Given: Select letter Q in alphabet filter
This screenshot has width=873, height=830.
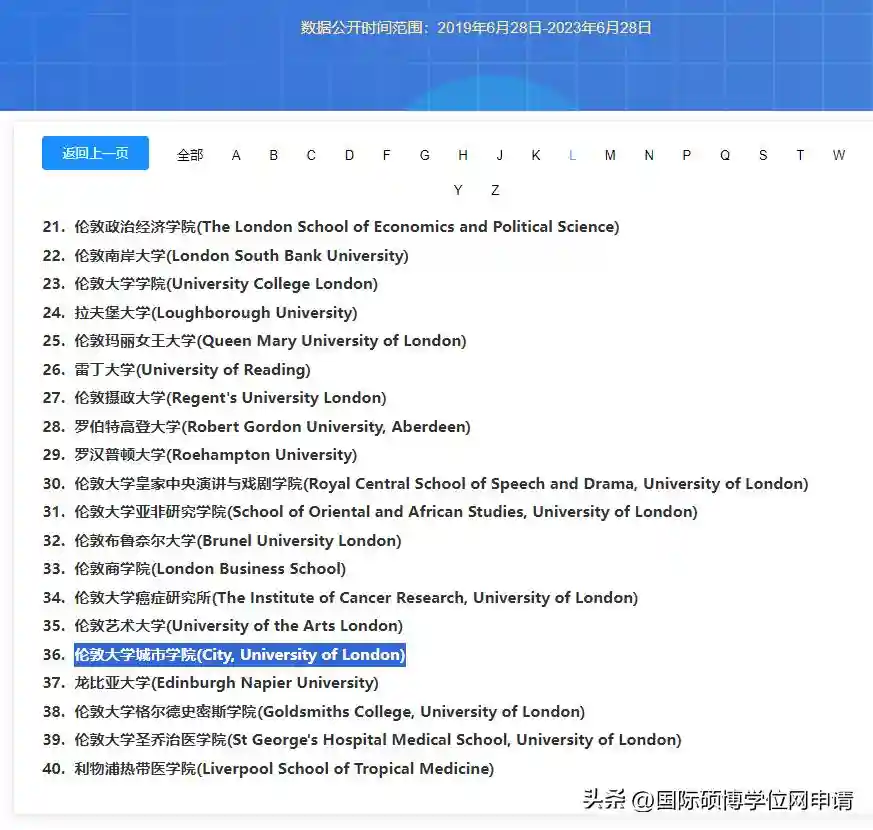Looking at the screenshot, I should click(725, 155).
